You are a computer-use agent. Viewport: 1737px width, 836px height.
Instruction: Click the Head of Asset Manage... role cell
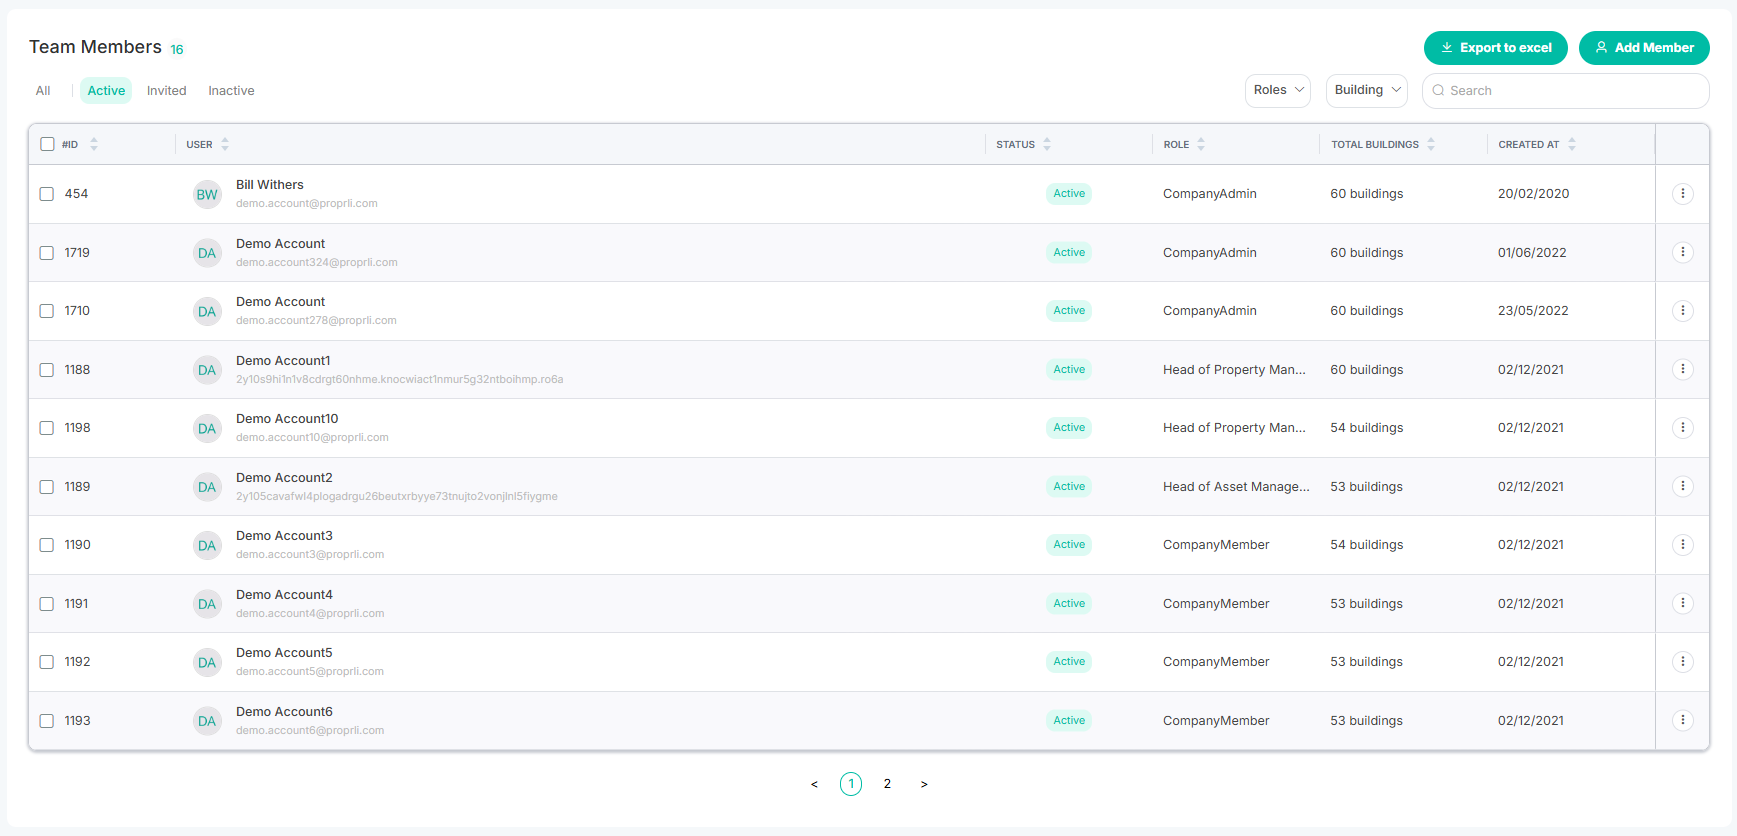(1236, 487)
